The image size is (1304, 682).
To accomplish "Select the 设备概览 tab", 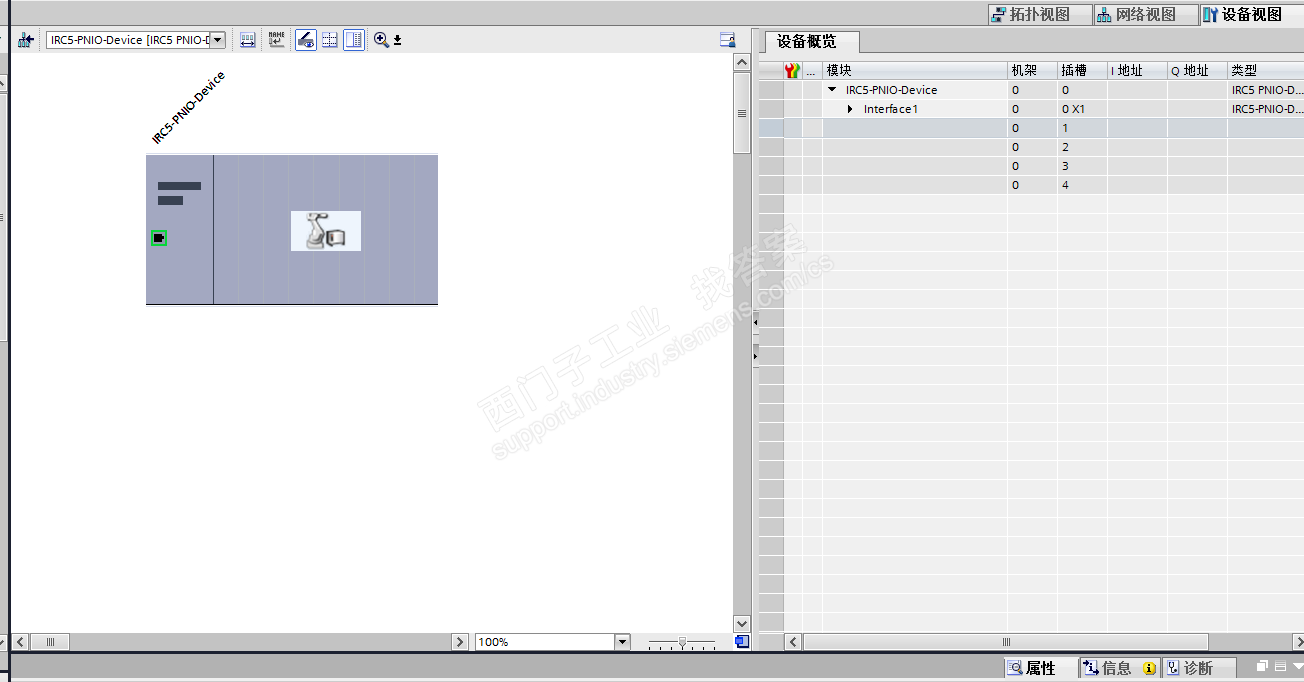I will pyautogui.click(x=812, y=42).
